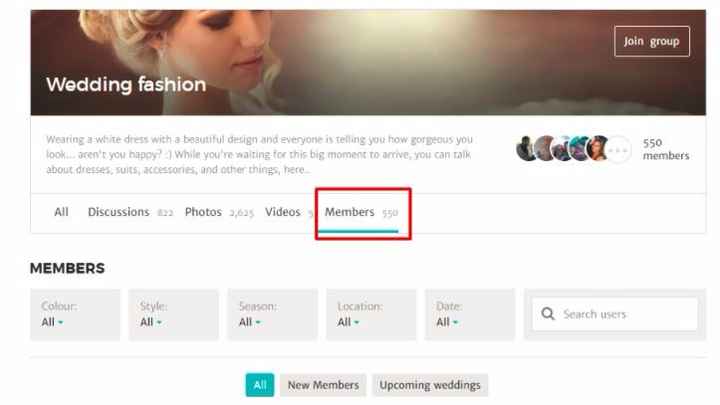The width and height of the screenshot is (720, 405).
Task: Expand the Style filter dropdown
Action: tap(174, 314)
